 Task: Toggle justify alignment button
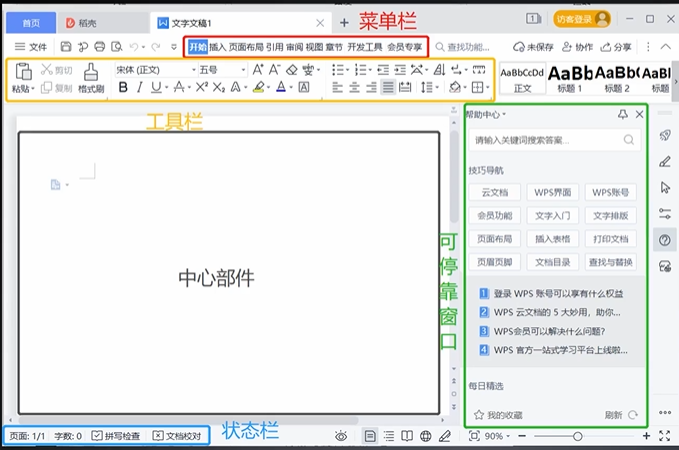tap(388, 88)
